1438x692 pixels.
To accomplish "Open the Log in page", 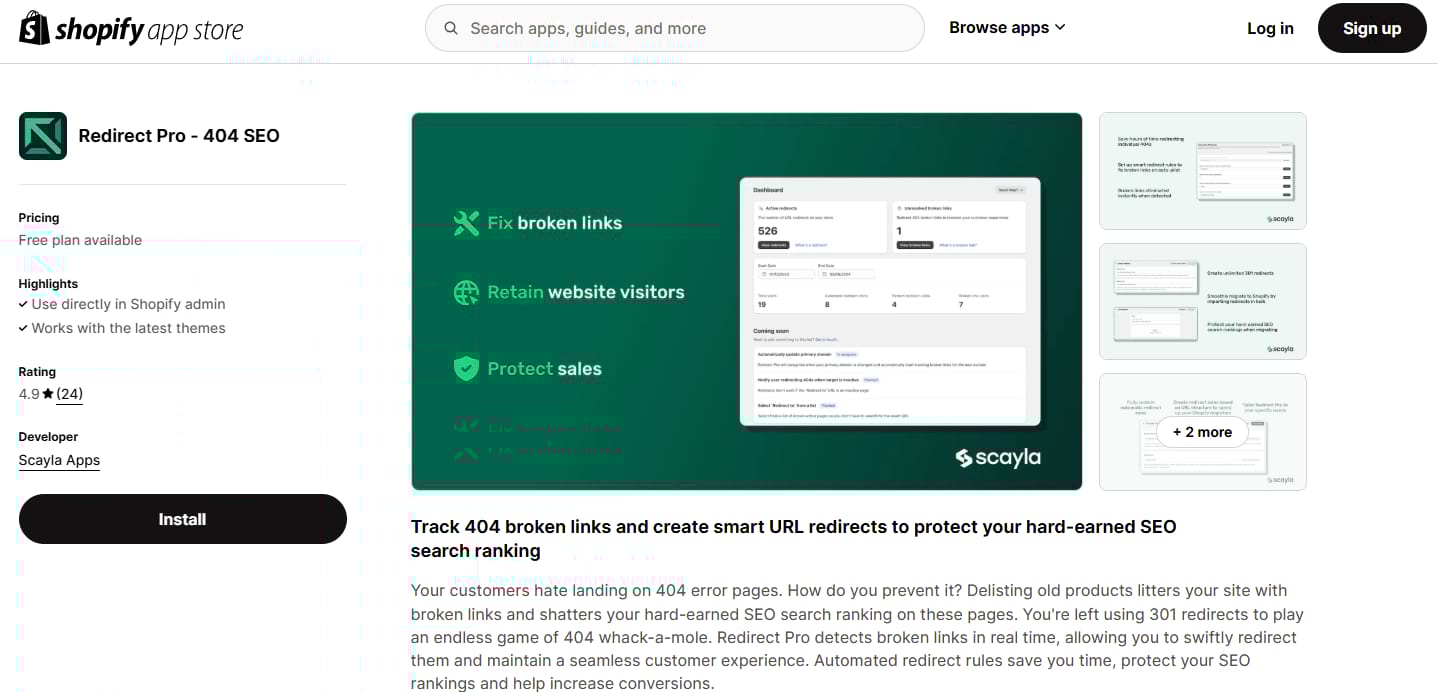I will pyautogui.click(x=1269, y=28).
